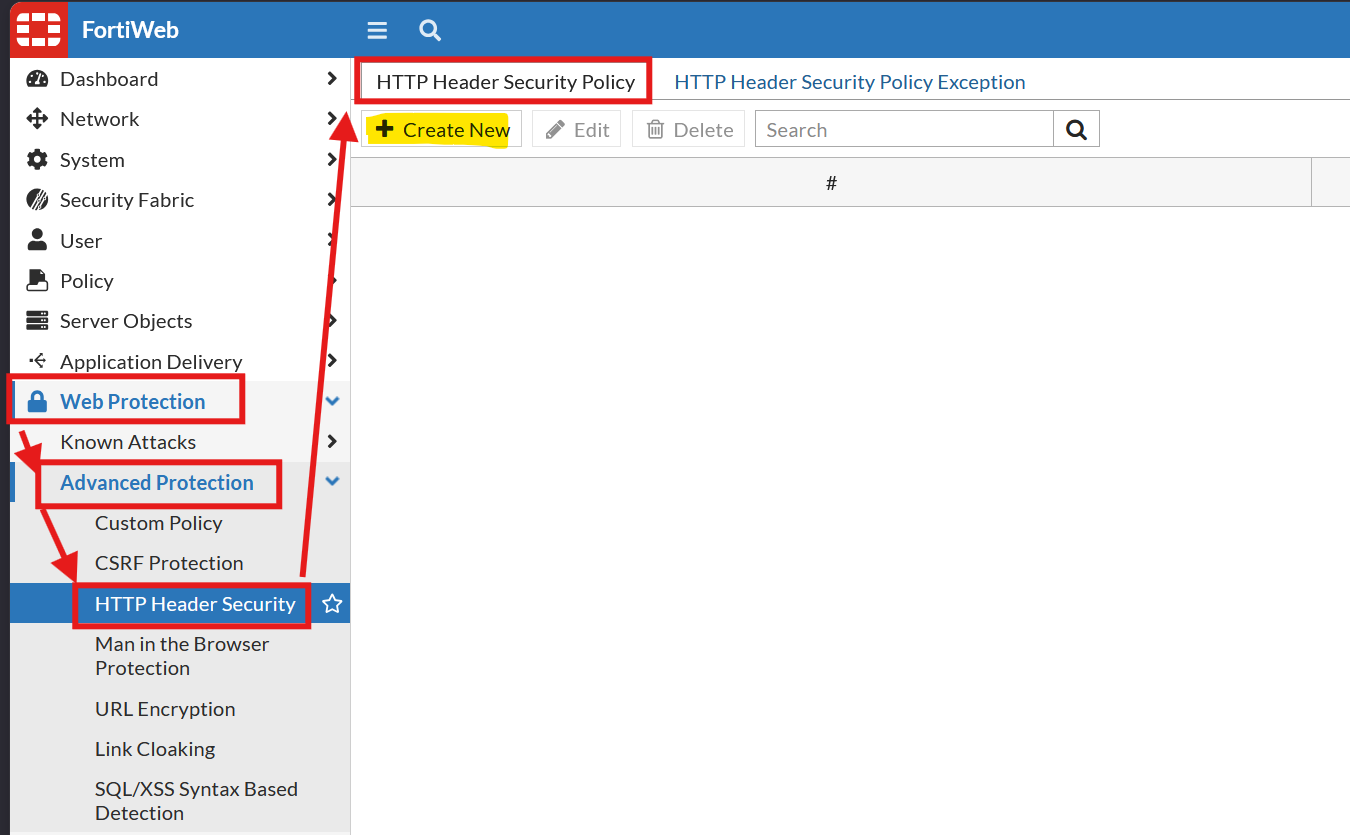The image size is (1350, 835).
Task: Open Man in the Browser Protection
Action: point(182,656)
